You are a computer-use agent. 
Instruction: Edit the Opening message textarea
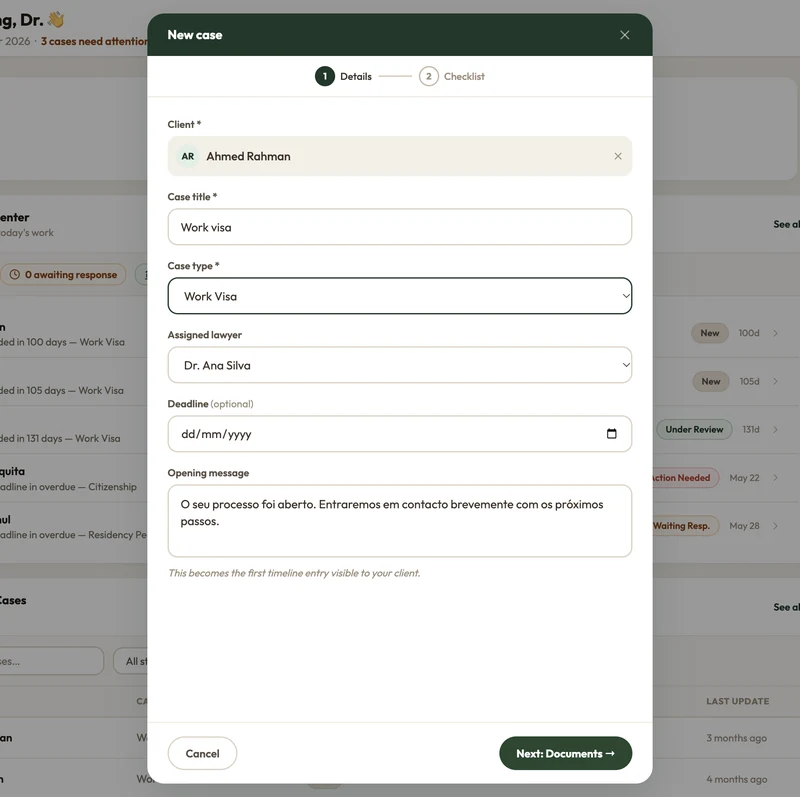399,520
